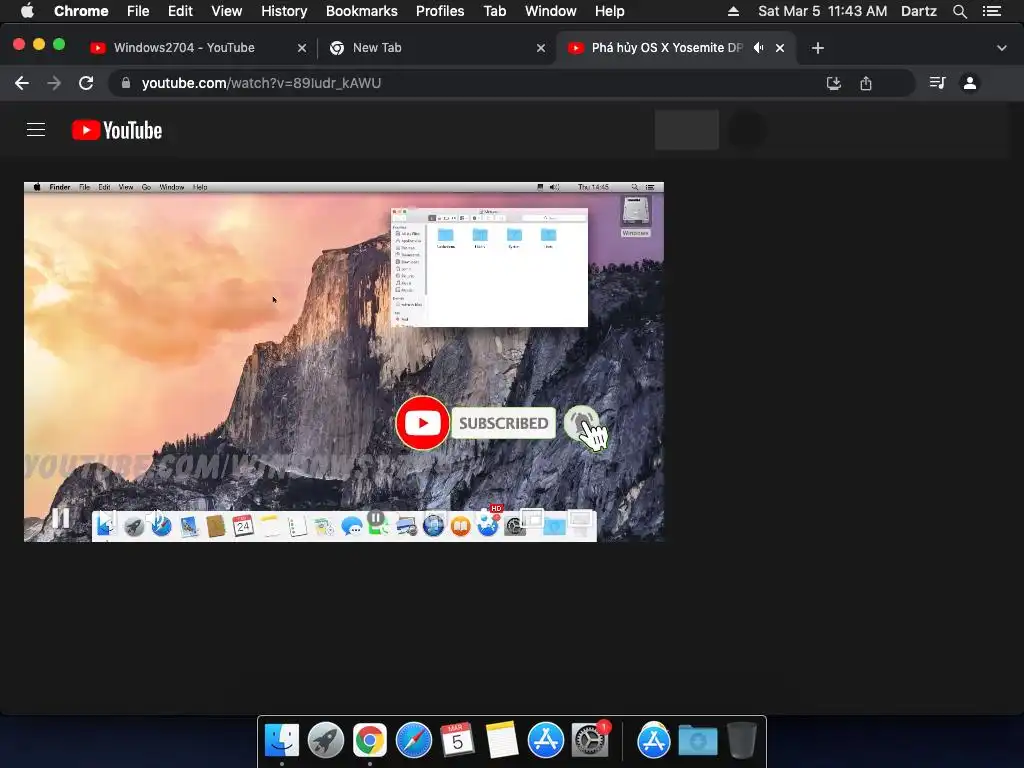Click the lock icon in address bar
The height and width of the screenshot is (768, 1024).
pos(126,83)
